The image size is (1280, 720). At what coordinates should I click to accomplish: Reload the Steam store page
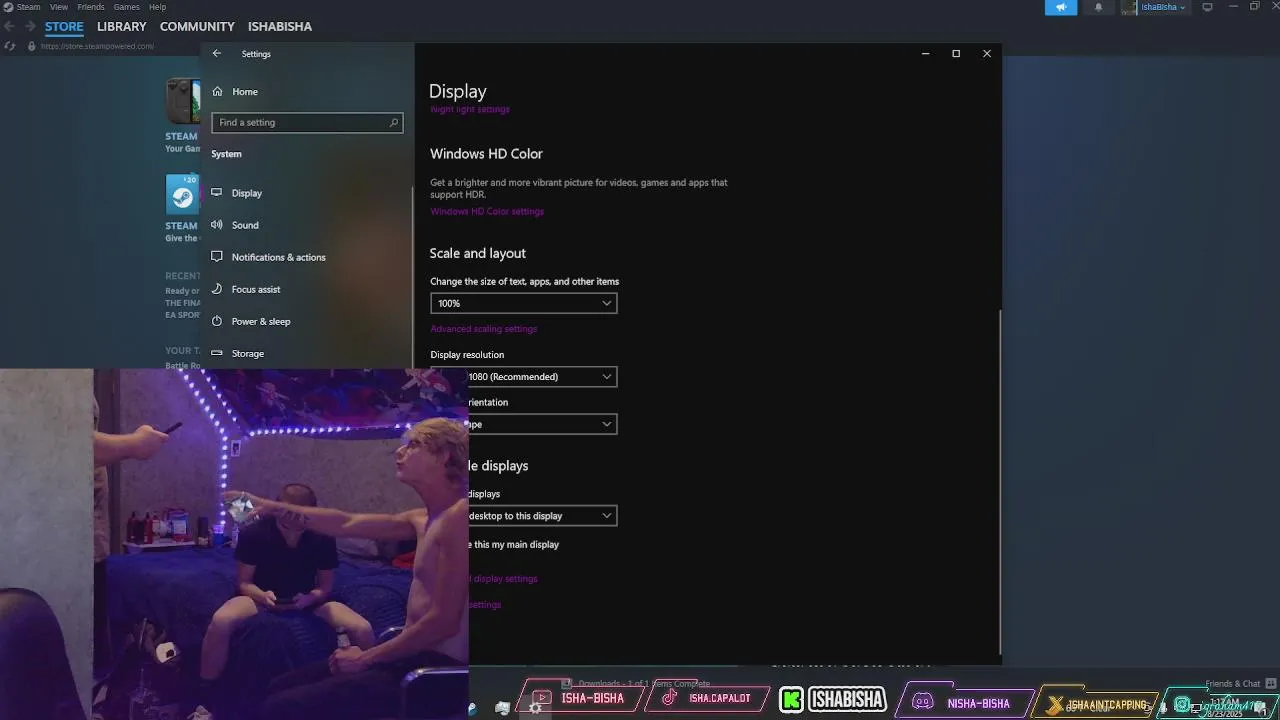10,46
